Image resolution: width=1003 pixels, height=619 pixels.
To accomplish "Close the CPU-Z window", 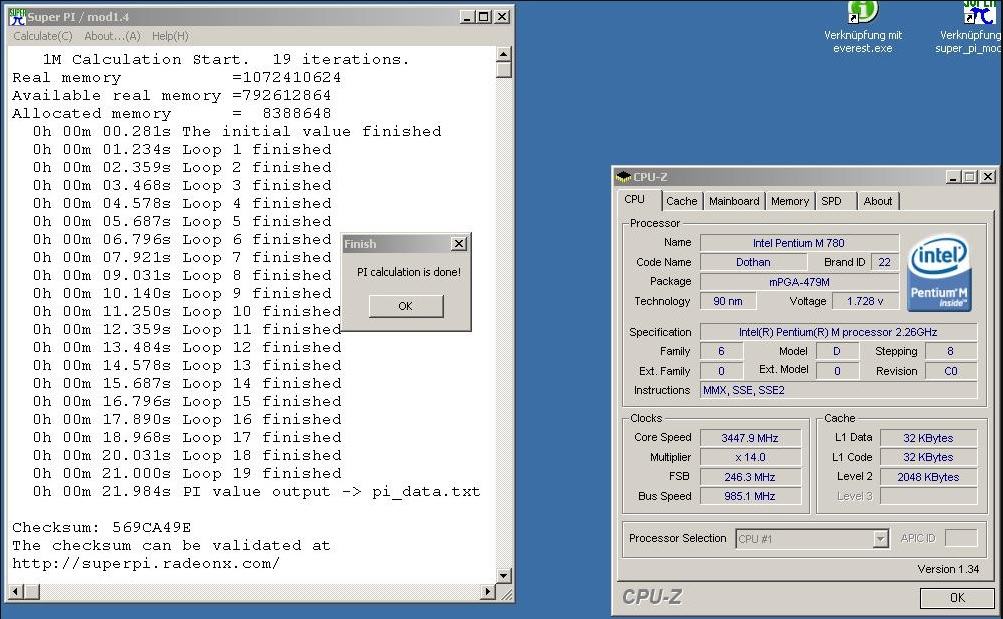I will (x=988, y=176).
